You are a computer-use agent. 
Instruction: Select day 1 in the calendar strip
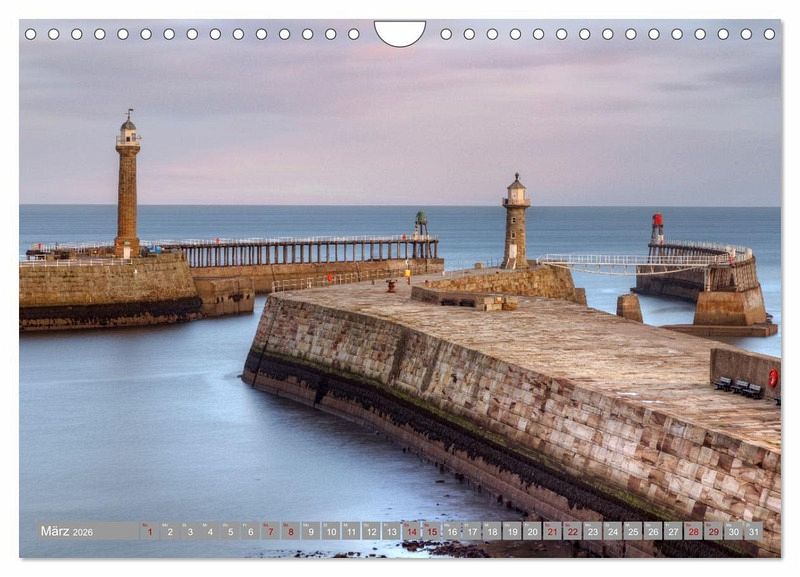point(149,531)
